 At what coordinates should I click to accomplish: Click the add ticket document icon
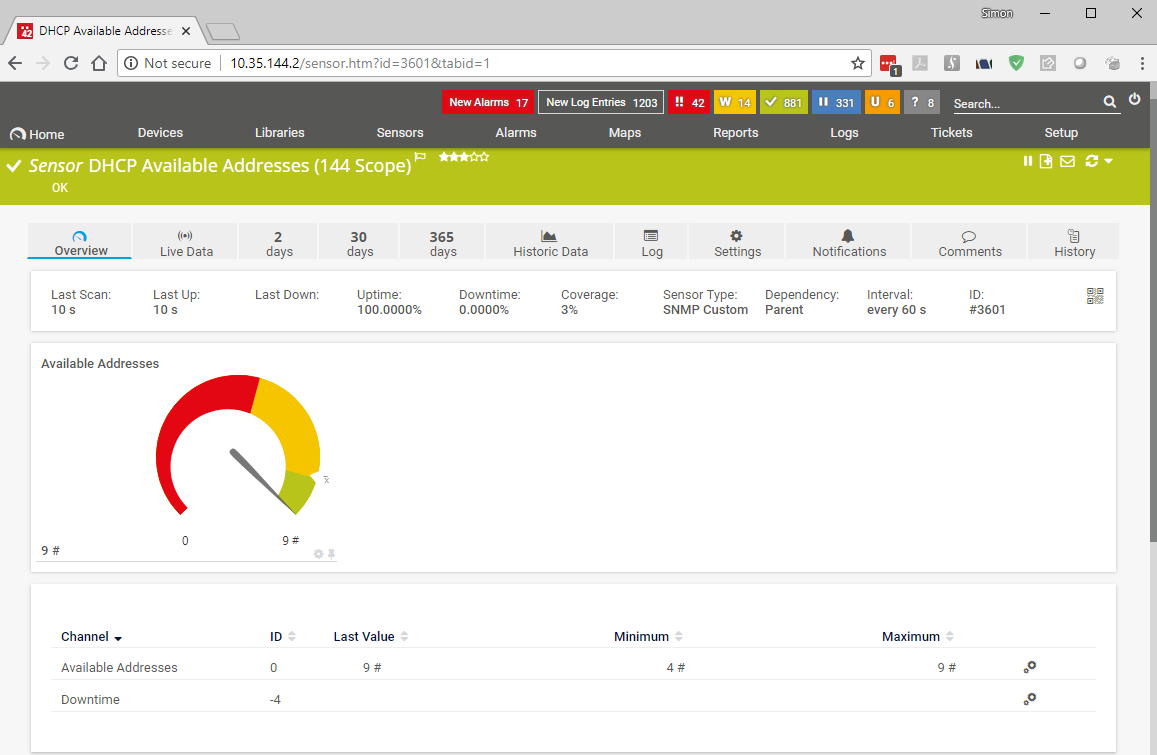(1046, 162)
